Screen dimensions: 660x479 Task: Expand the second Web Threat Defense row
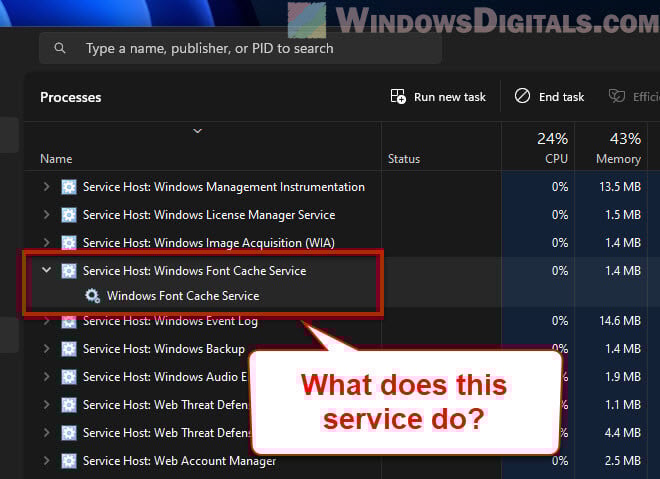click(x=46, y=432)
